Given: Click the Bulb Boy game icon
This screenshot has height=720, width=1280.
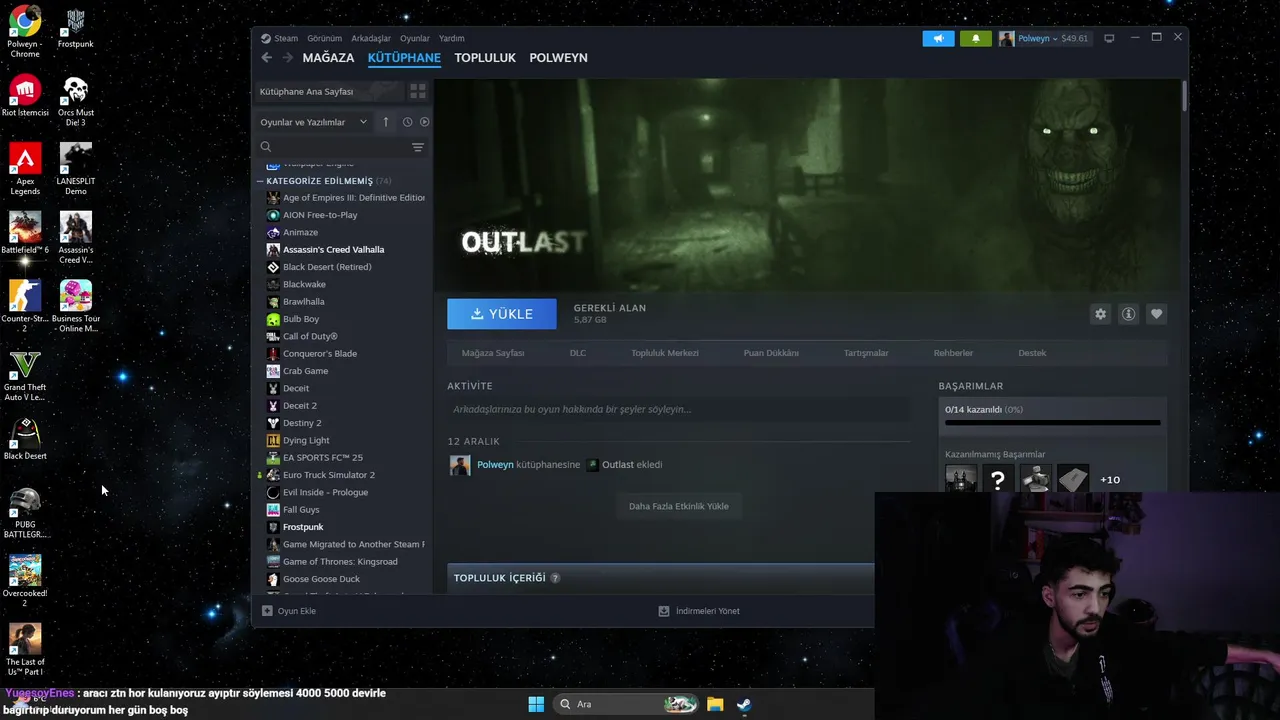Looking at the screenshot, I should (x=273, y=319).
